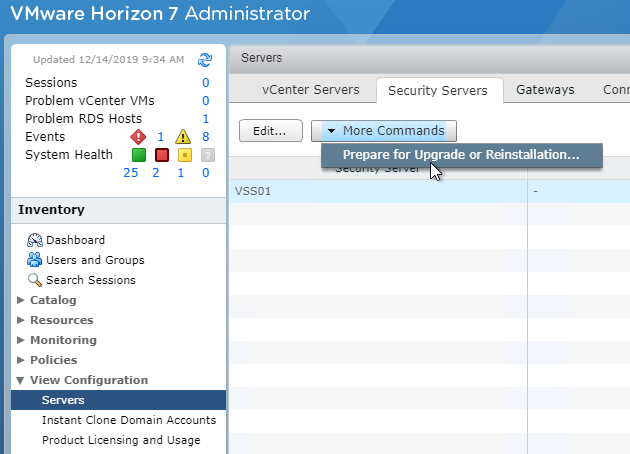630x454 pixels.
Task: Open the unknown health count 0
Action: (206, 173)
